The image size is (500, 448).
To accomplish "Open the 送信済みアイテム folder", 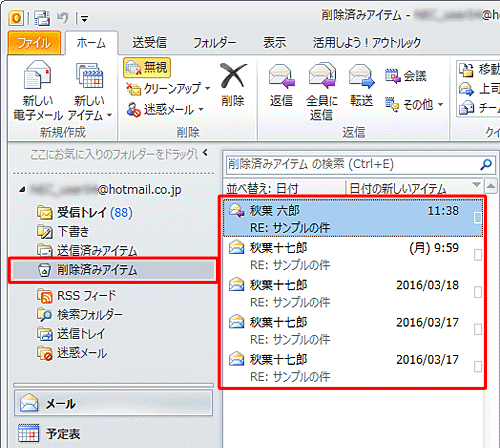I will [87, 250].
